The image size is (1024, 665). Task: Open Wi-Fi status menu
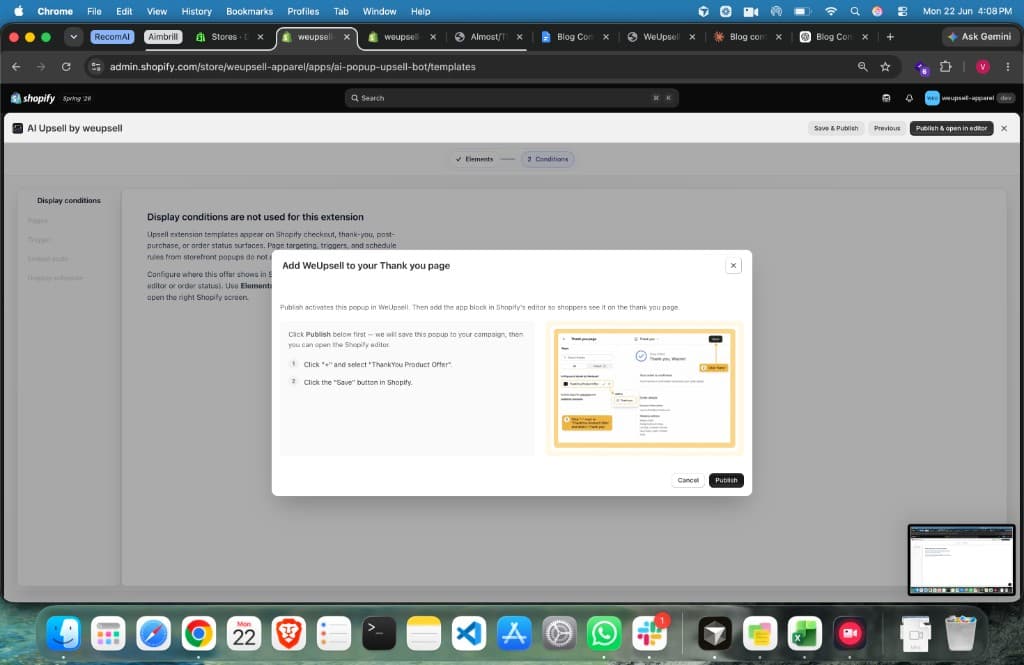coord(831,11)
